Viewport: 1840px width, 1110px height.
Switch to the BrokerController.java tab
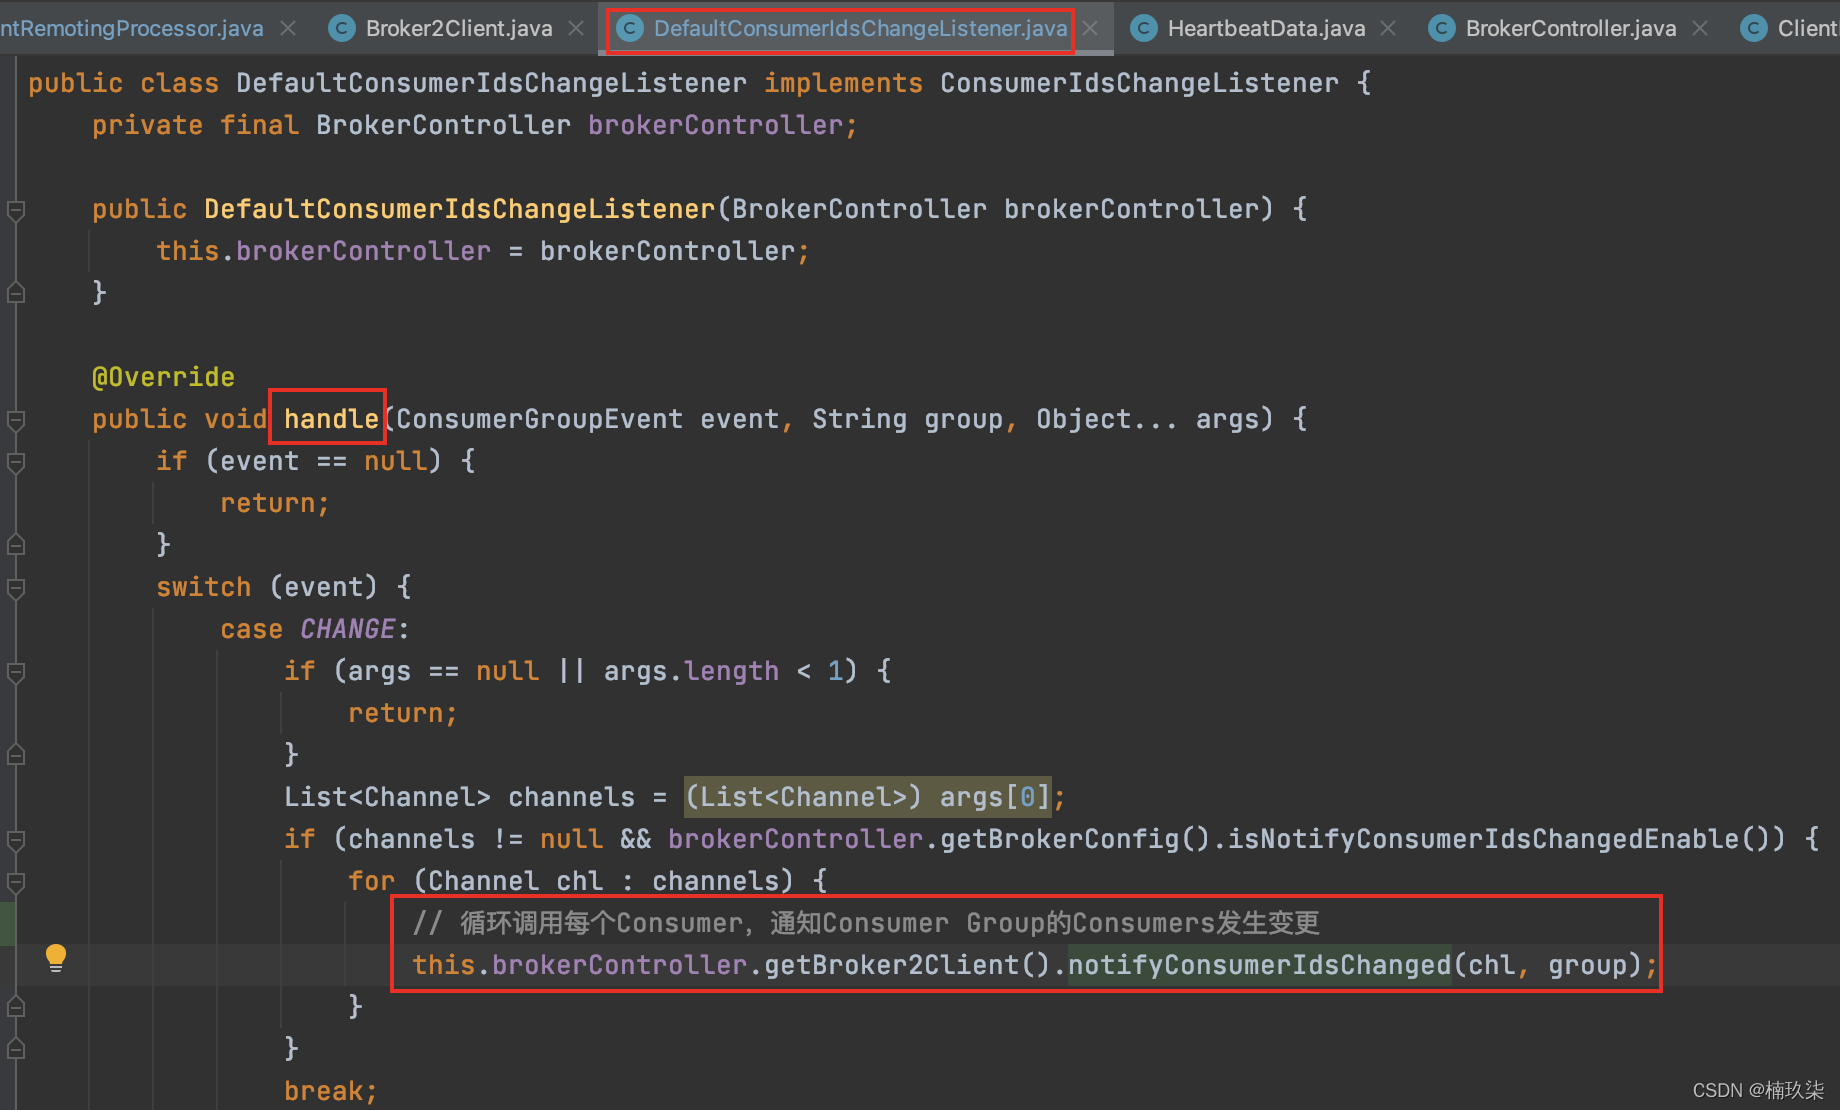click(1570, 29)
